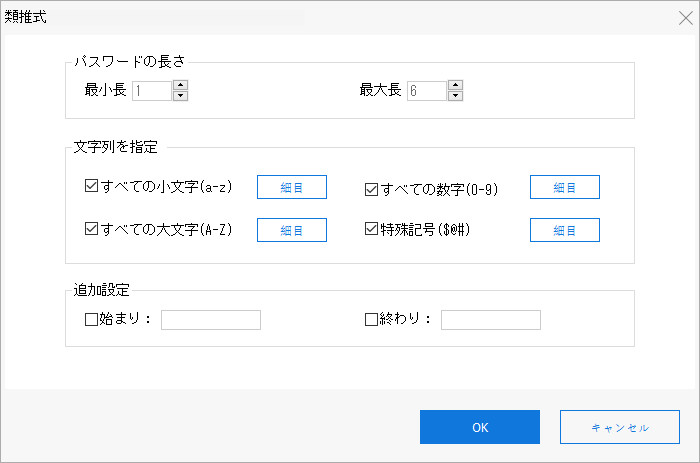Viewport: 700px width, 463px height.
Task: Toggle すべての大文字(A-Z) checkbox
Action: [x=93, y=229]
